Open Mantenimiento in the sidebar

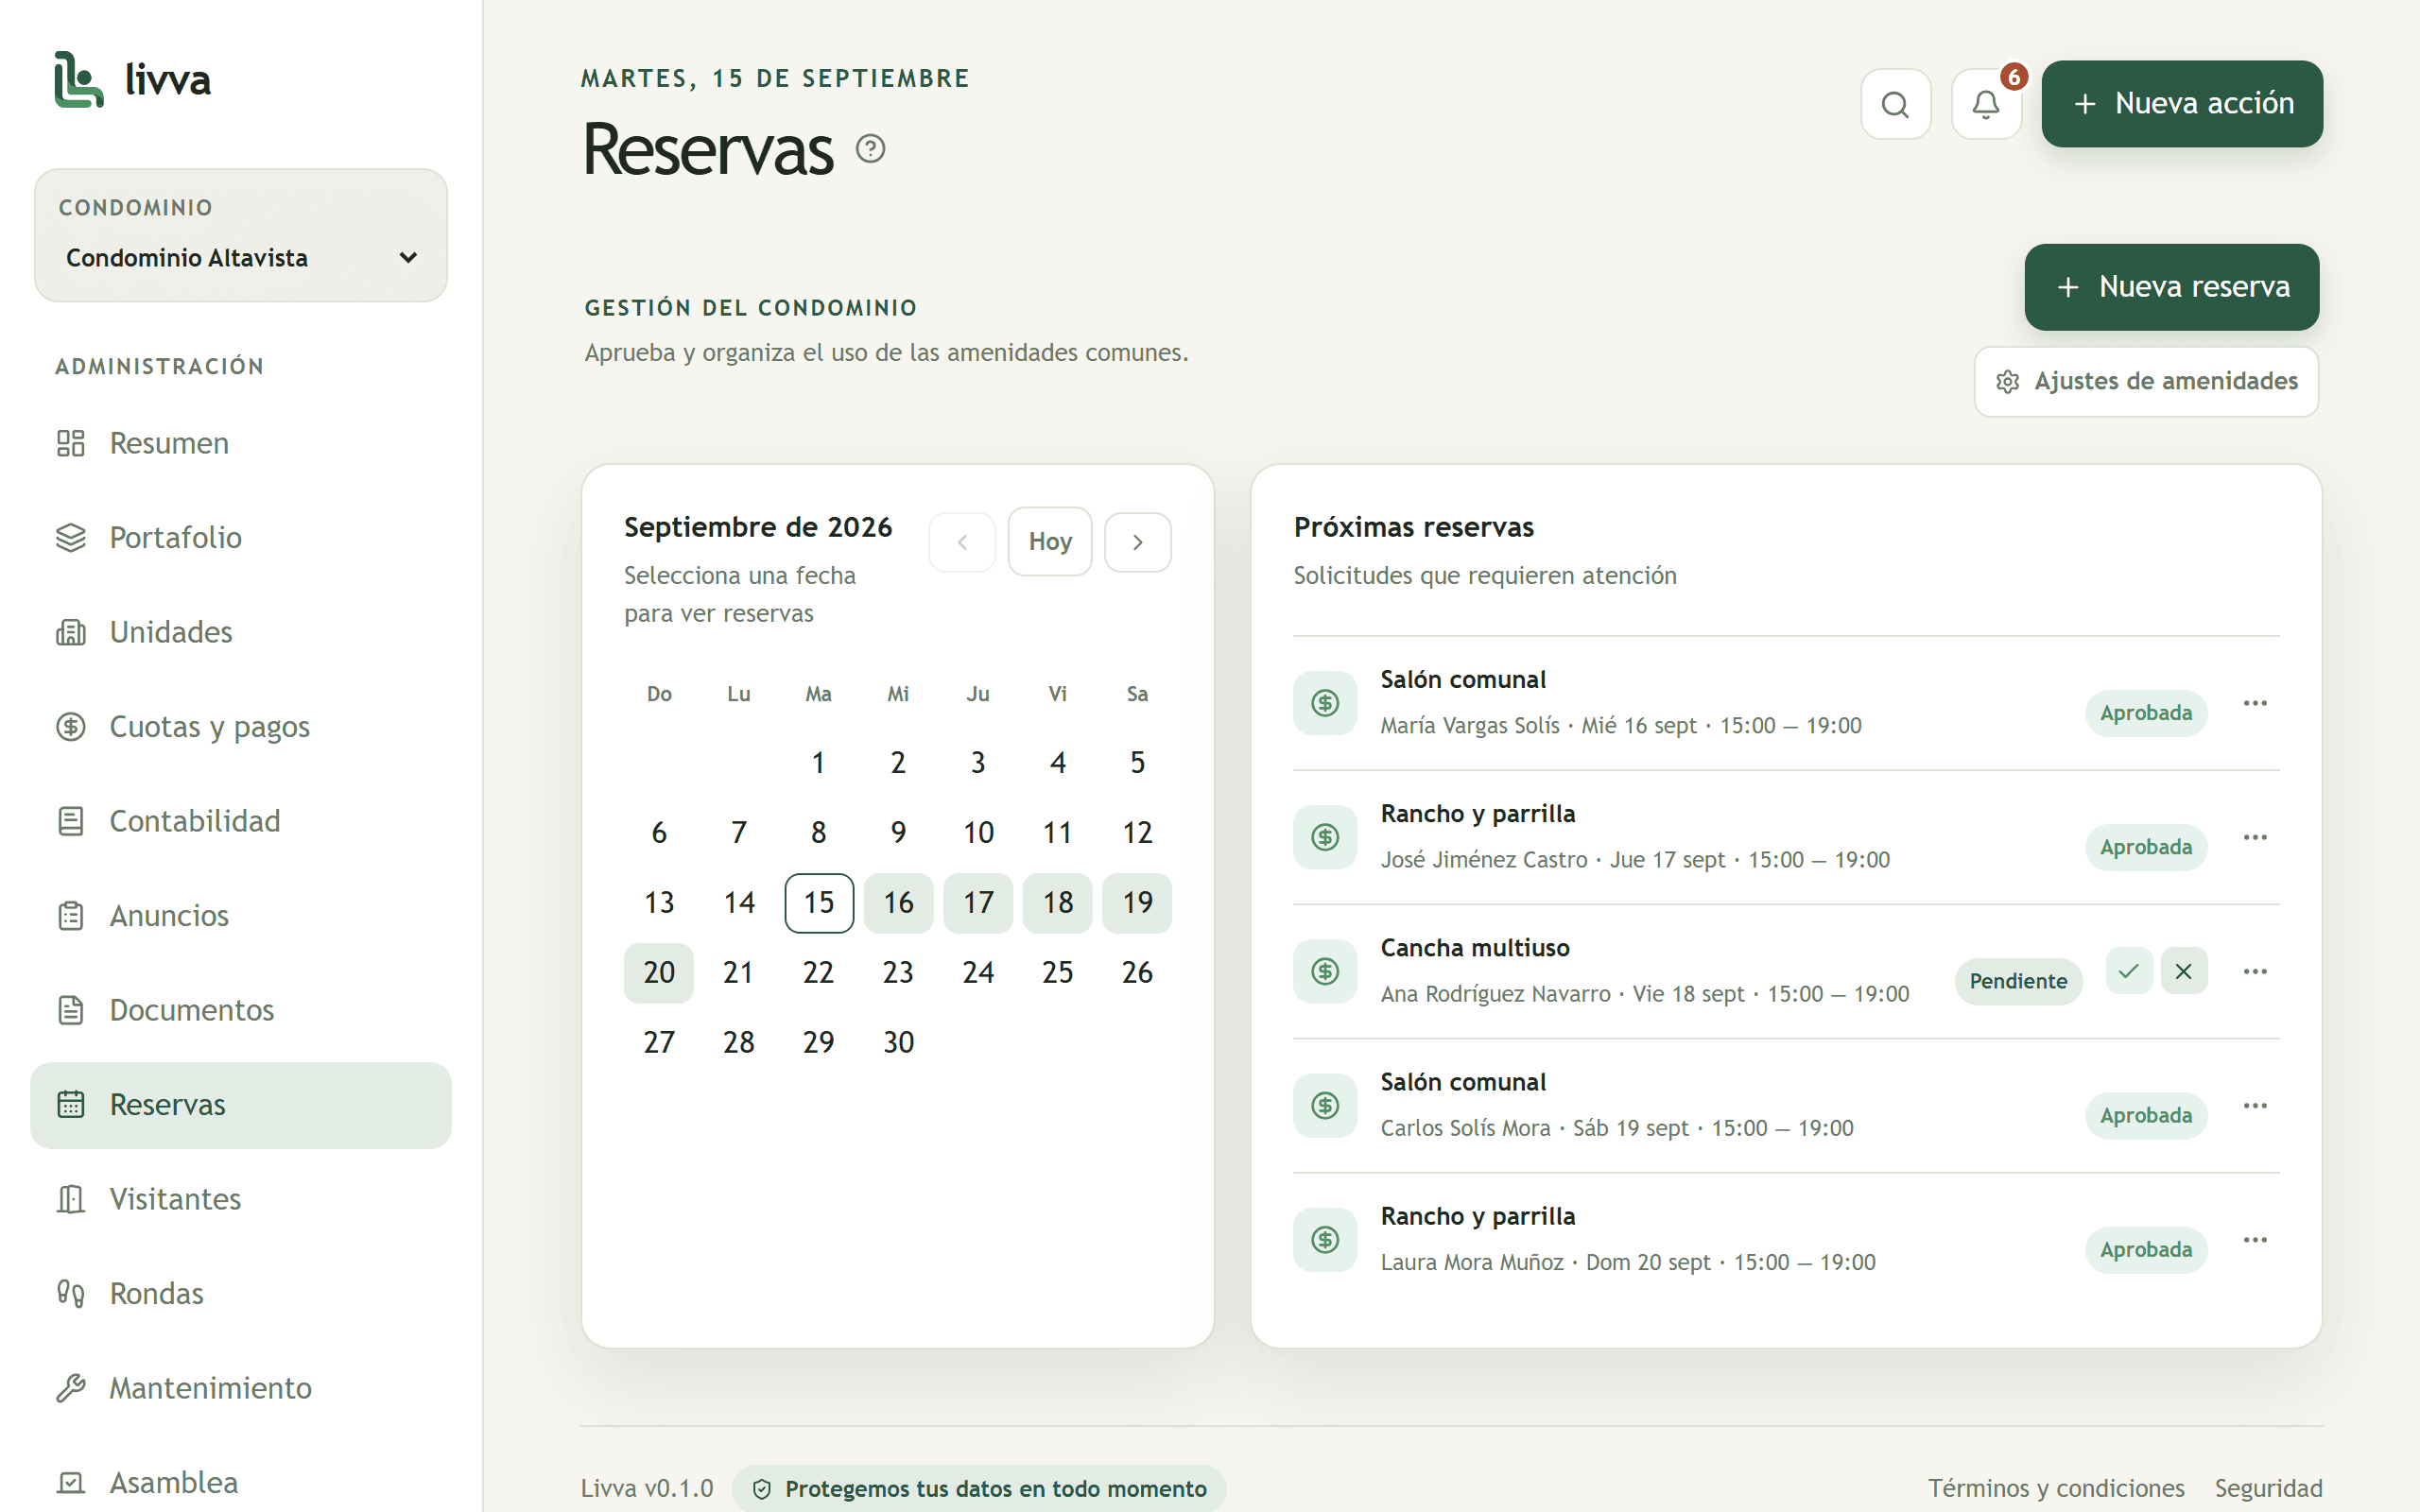click(x=241, y=1388)
